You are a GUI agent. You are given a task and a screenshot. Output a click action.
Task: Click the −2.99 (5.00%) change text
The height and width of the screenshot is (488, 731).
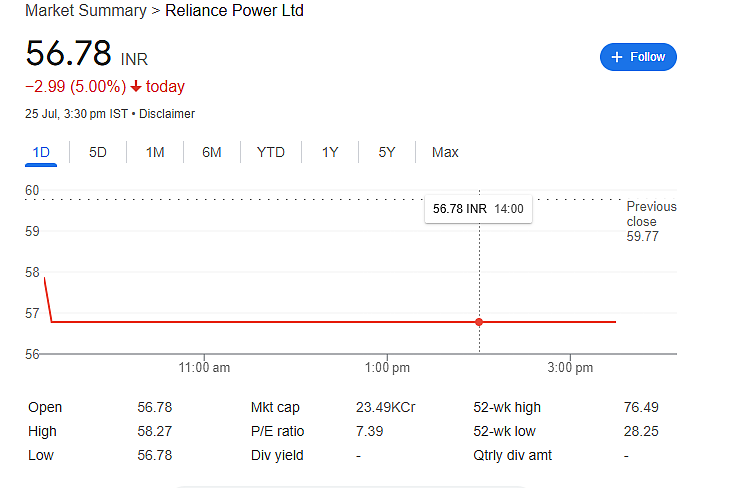(76, 87)
